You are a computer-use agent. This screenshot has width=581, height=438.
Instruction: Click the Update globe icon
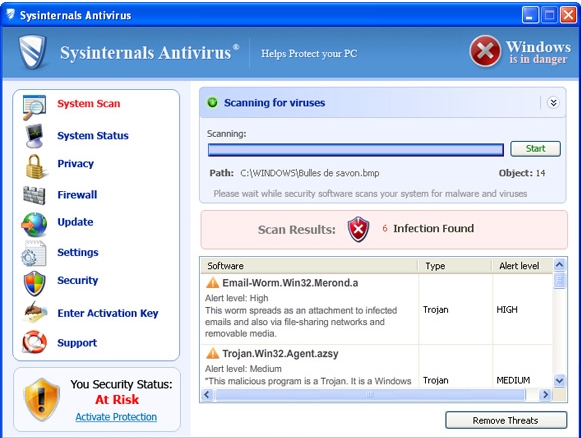[34, 224]
